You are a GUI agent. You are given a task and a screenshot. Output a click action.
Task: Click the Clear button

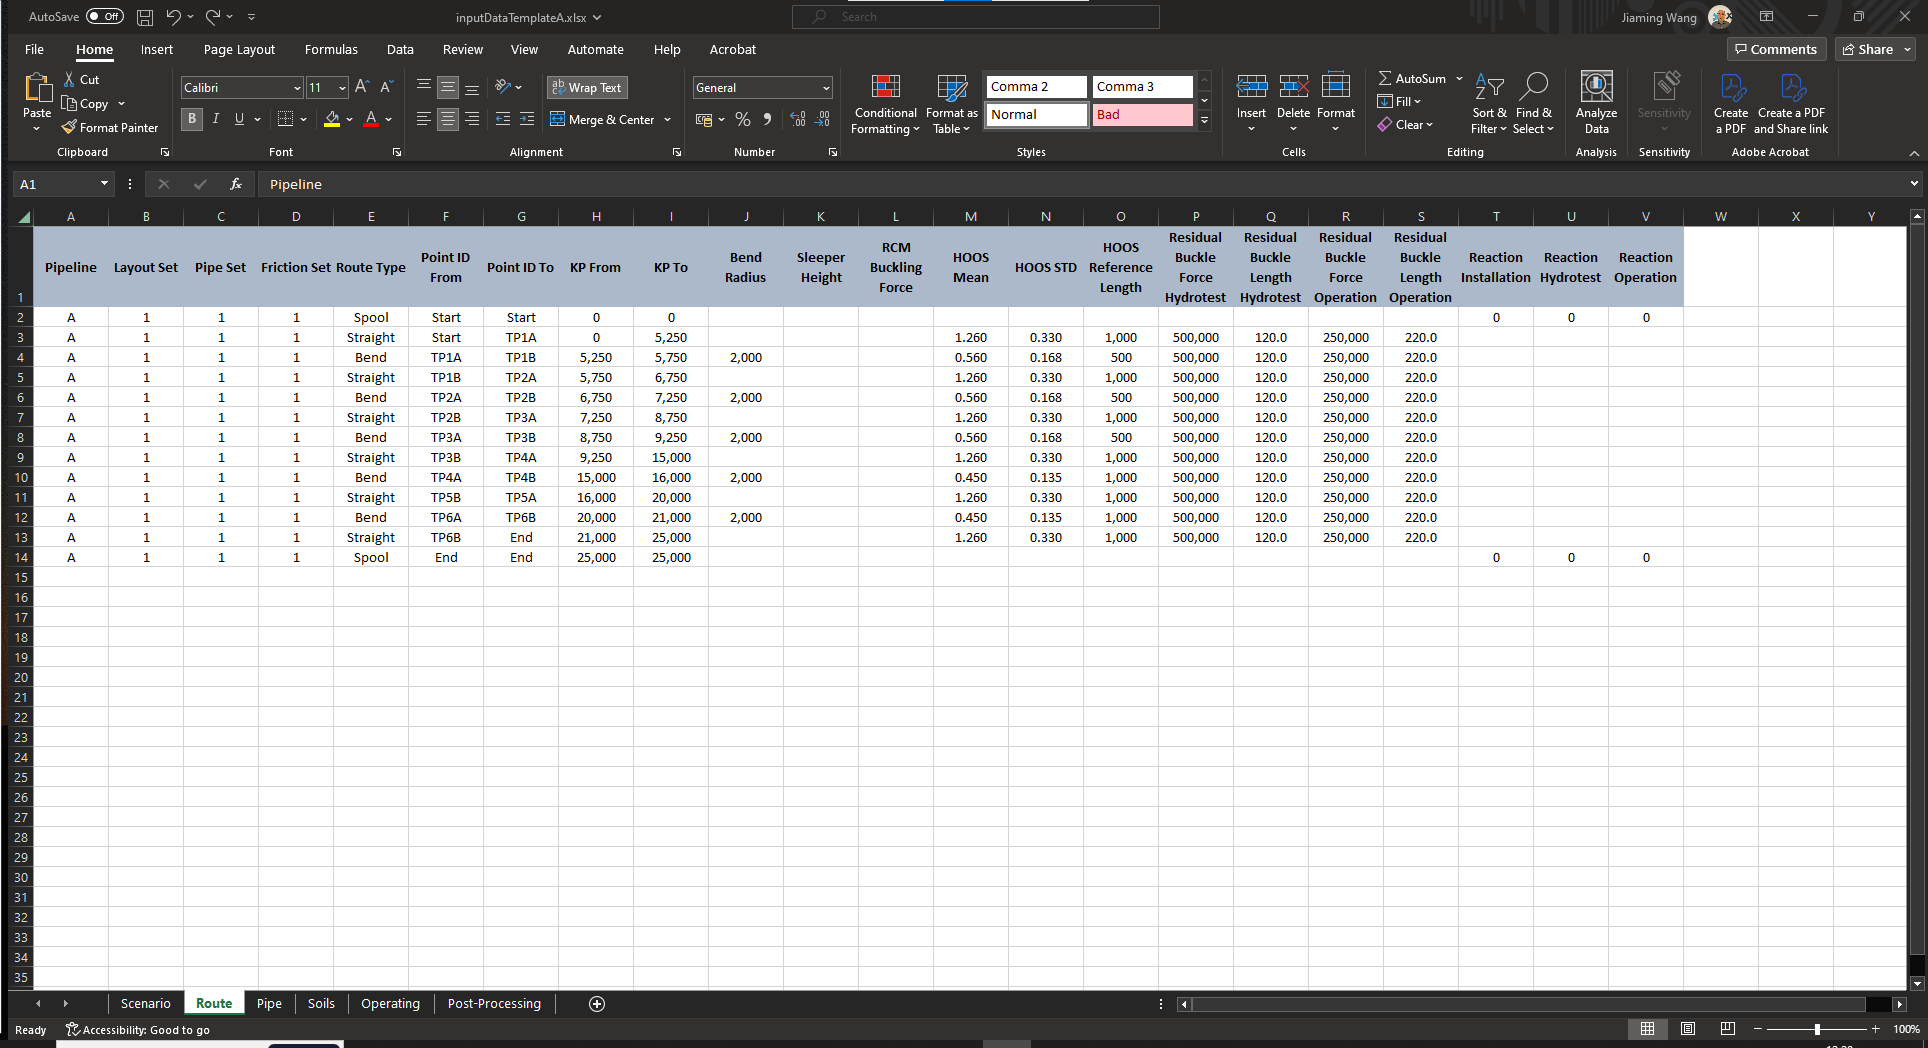1406,125
